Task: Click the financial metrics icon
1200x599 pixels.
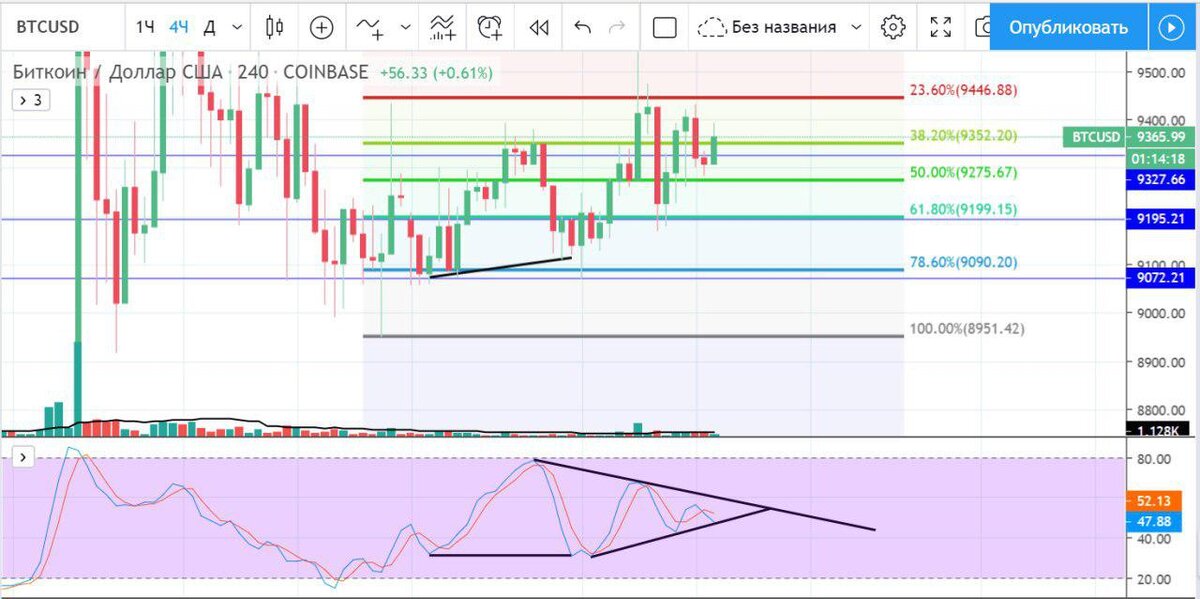Action: [x=441, y=27]
